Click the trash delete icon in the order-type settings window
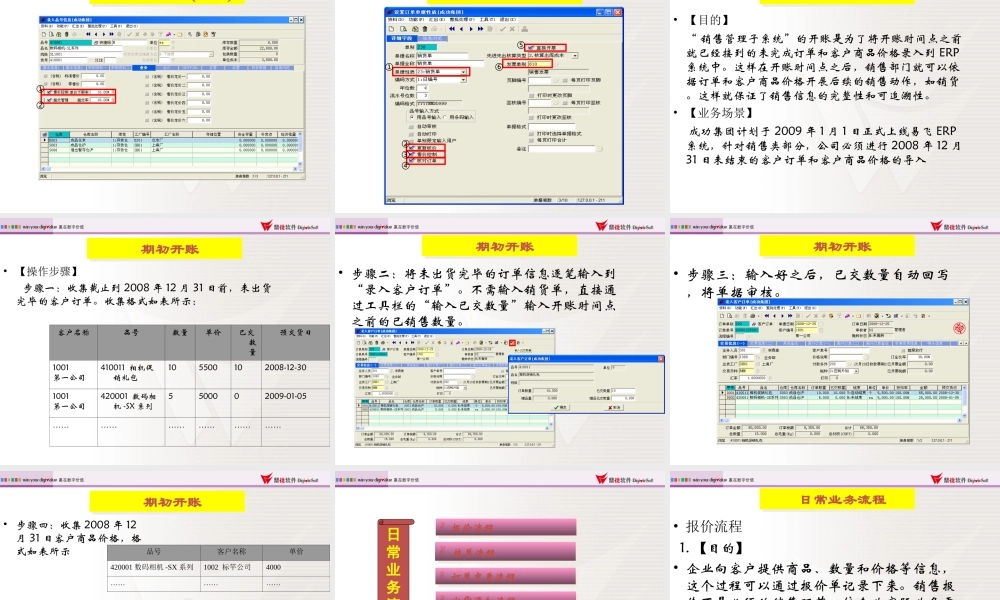Image resolution: width=1000 pixels, height=600 pixels. coord(425,29)
